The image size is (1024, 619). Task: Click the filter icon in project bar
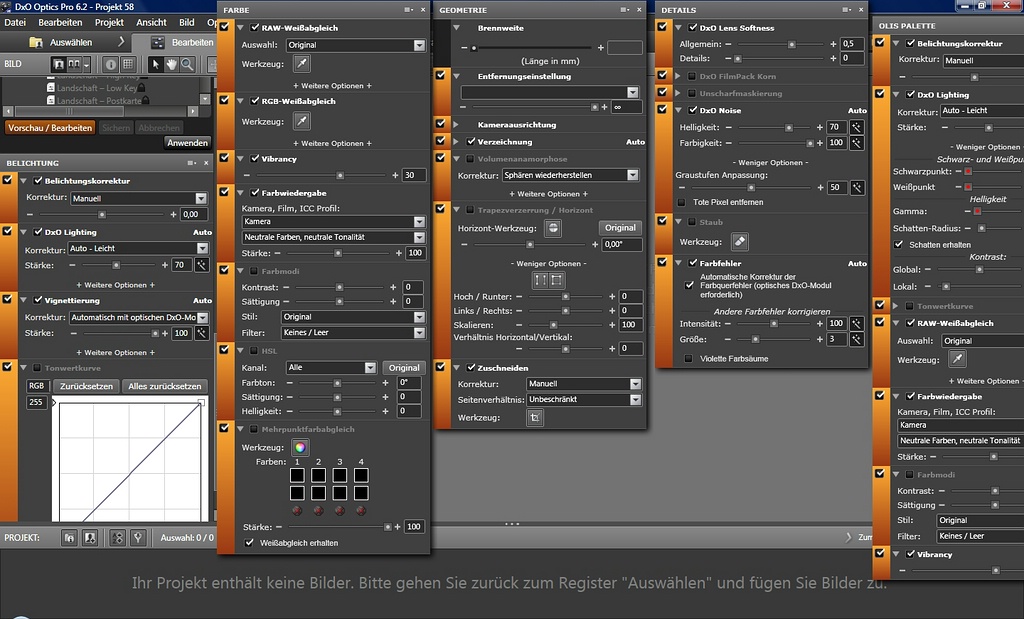coord(138,537)
